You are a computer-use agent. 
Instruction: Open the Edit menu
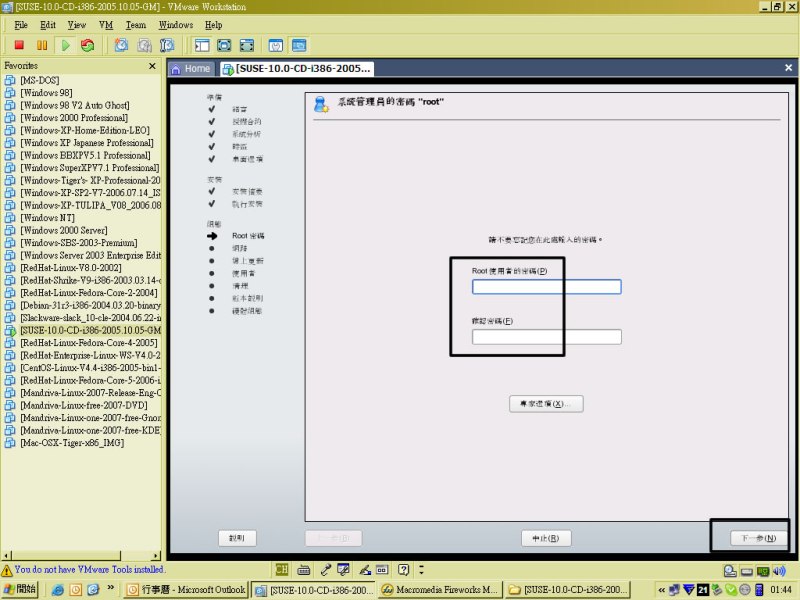(48, 25)
